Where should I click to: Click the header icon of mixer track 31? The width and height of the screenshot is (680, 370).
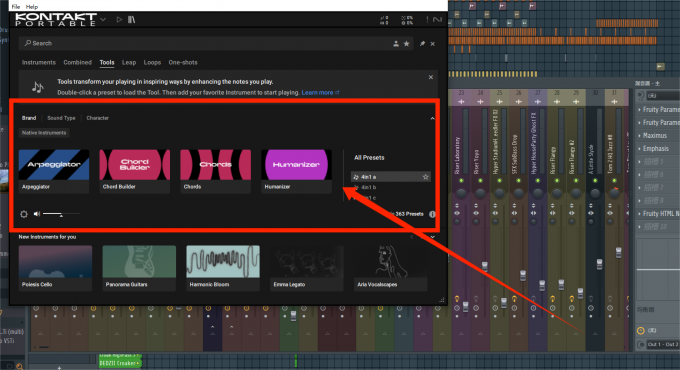point(614,102)
